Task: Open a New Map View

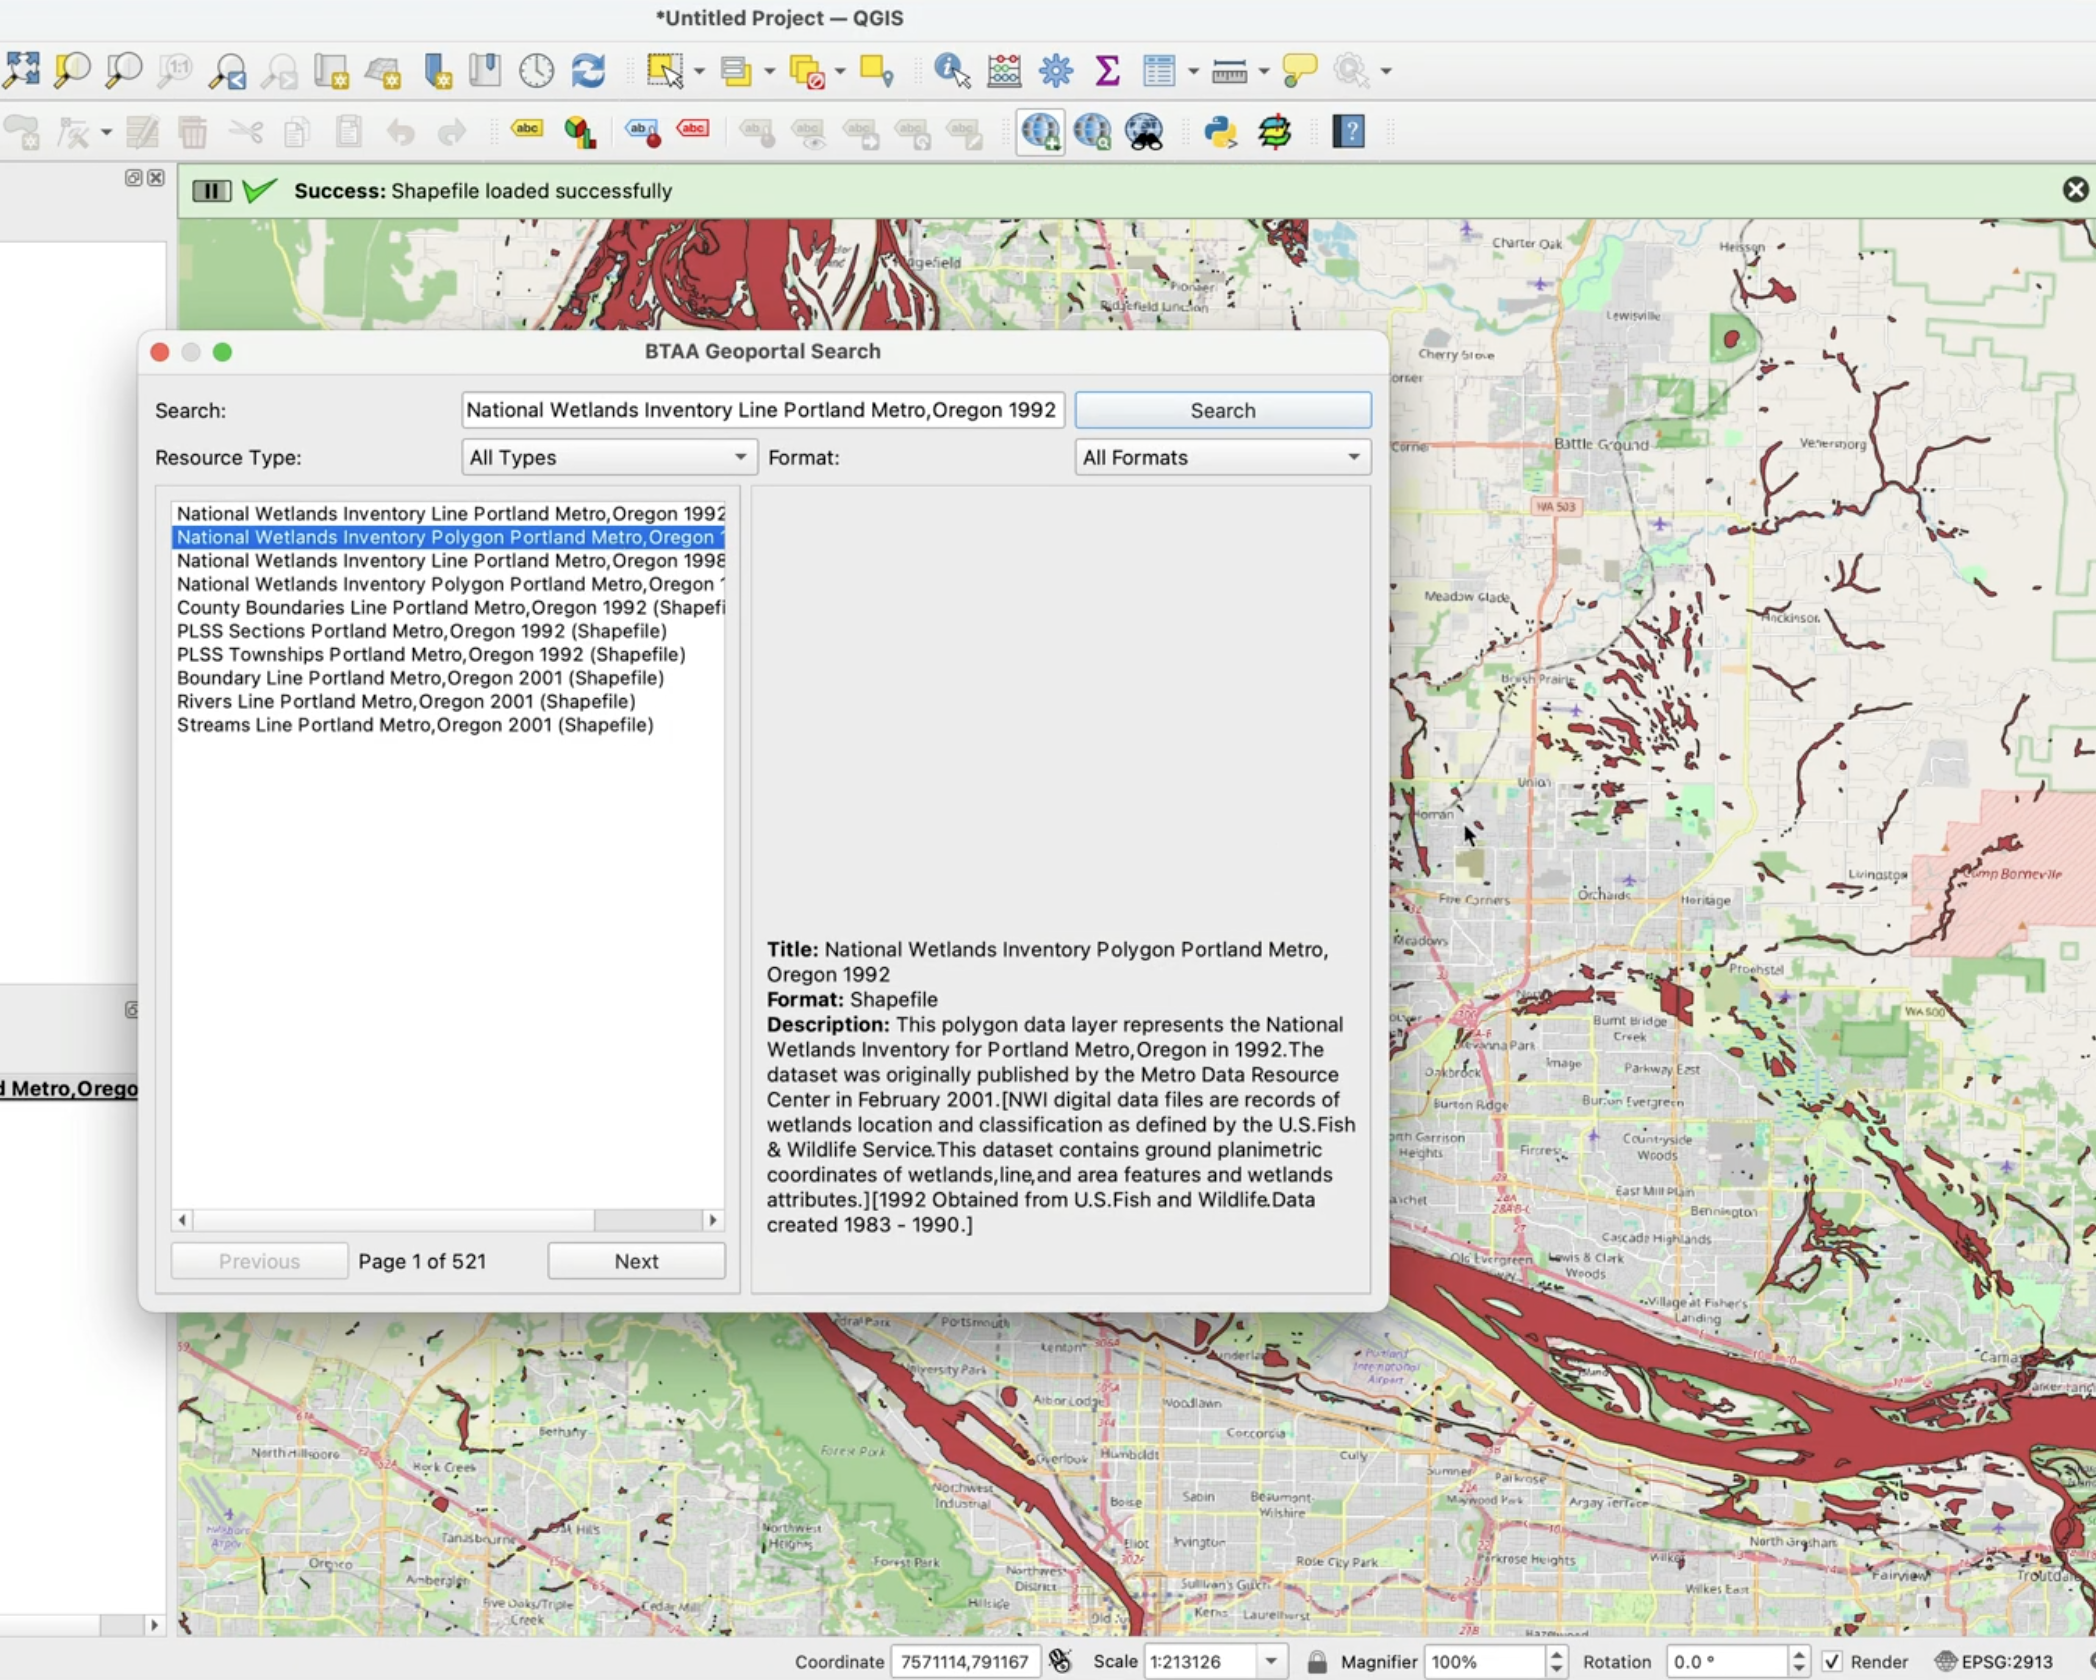Action: [332, 70]
